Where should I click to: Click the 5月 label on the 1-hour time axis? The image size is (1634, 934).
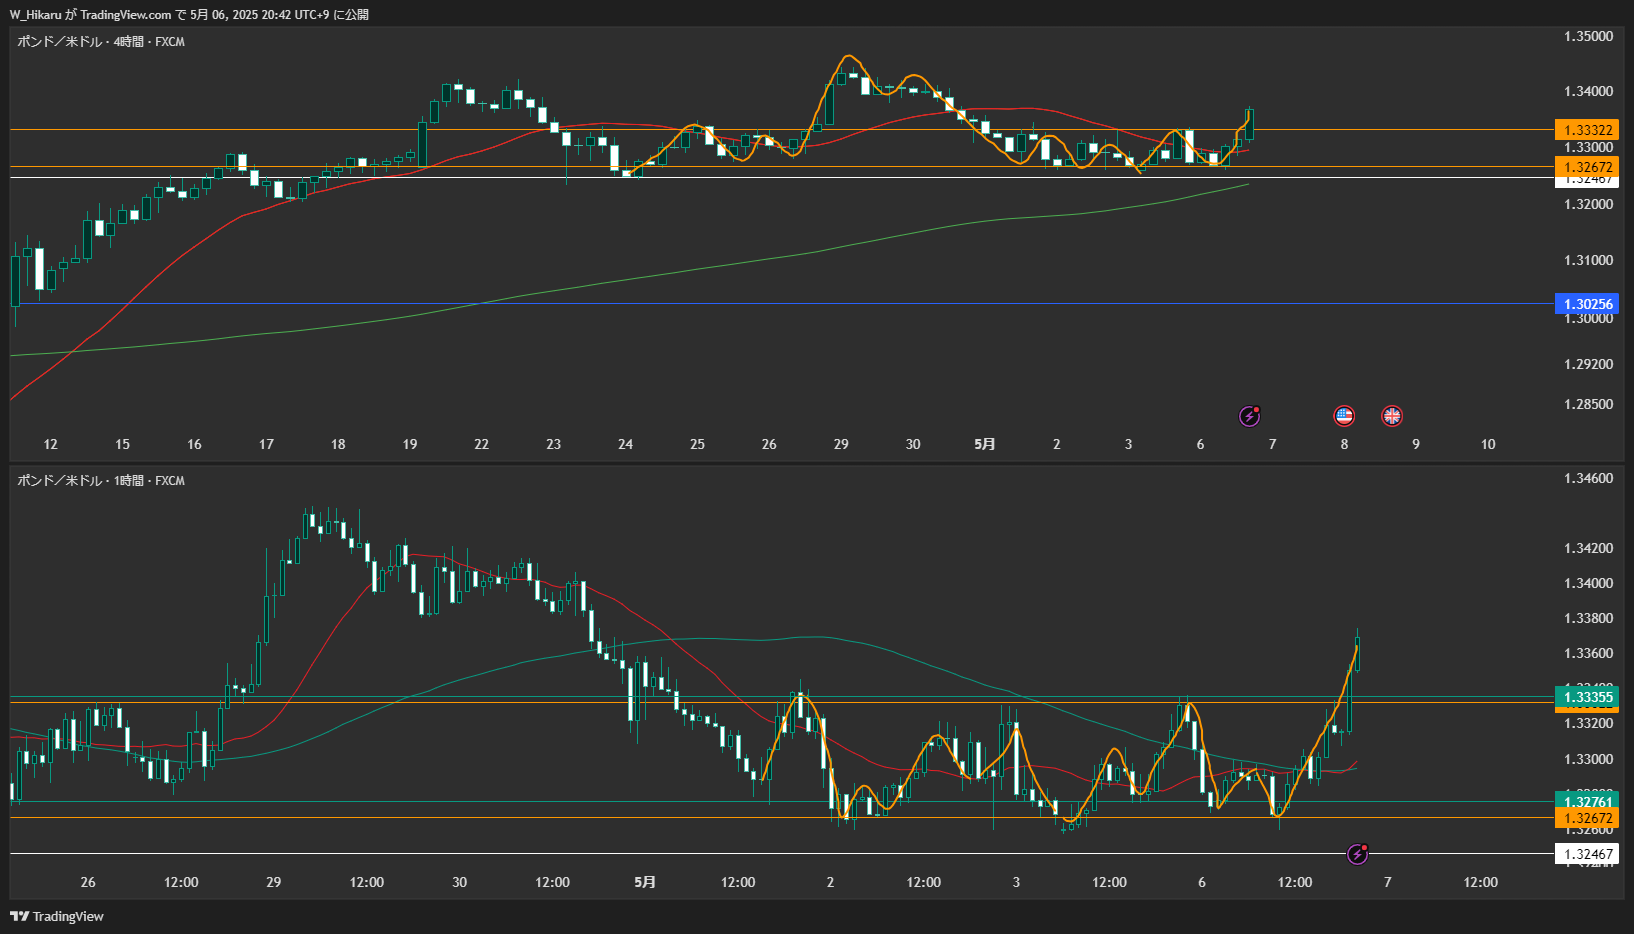[645, 882]
